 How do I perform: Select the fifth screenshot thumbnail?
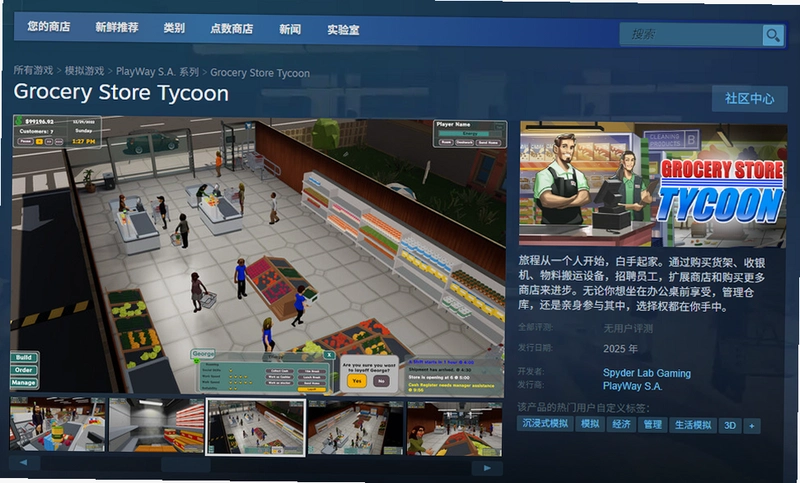tap(454, 429)
